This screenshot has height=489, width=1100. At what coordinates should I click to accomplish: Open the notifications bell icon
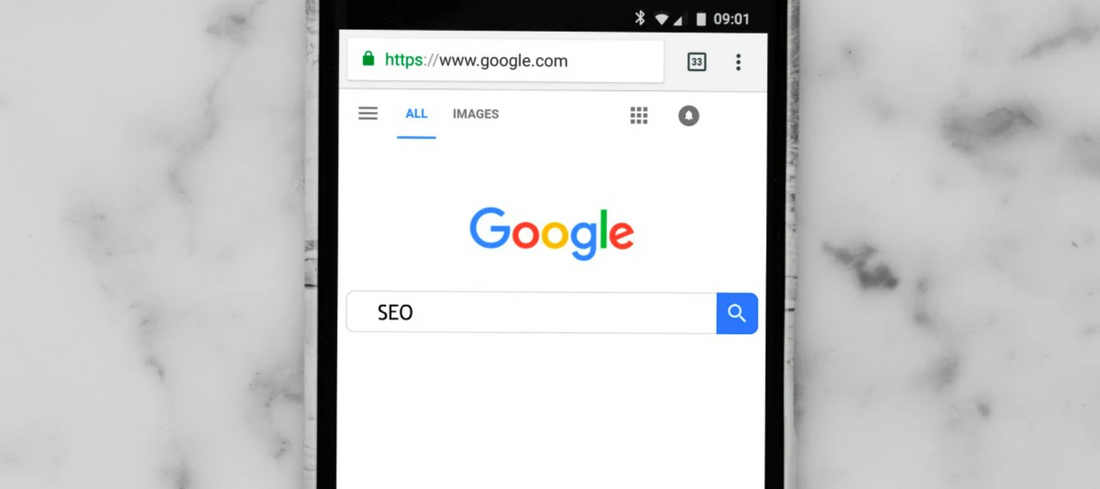(x=689, y=116)
